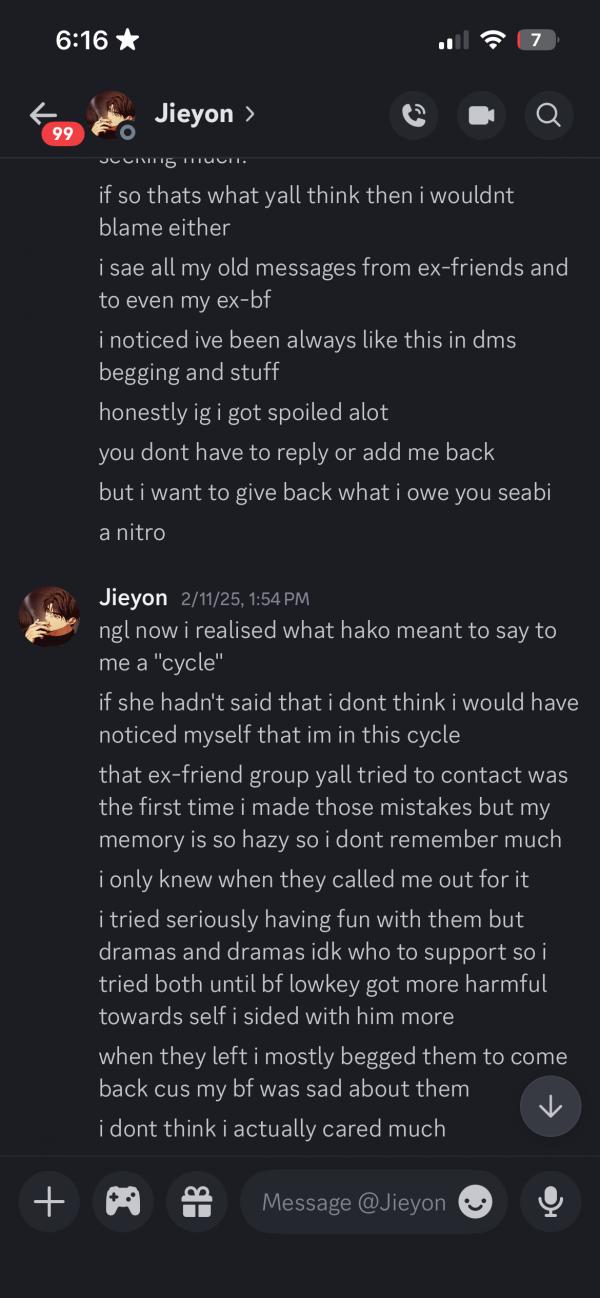The height and width of the screenshot is (1298, 600).
Task: Tap the microphone voice message icon
Action: coord(550,1202)
